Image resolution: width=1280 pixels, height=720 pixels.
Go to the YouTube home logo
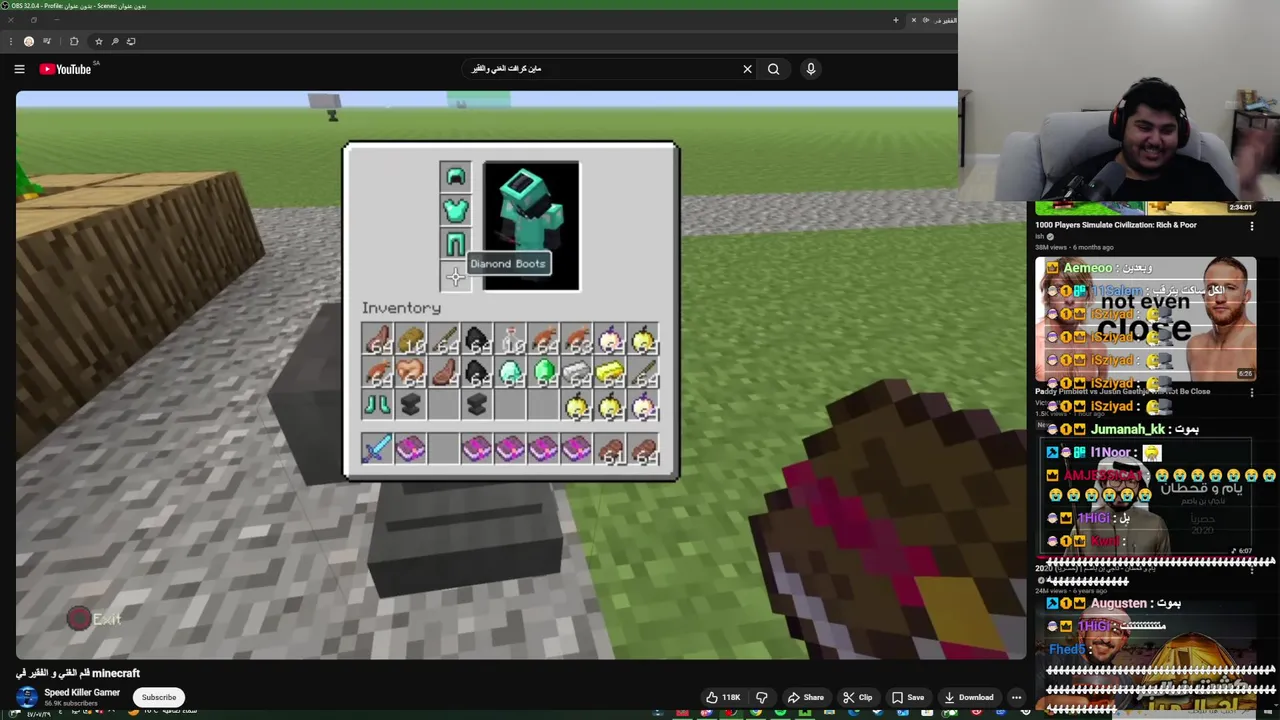tap(66, 69)
